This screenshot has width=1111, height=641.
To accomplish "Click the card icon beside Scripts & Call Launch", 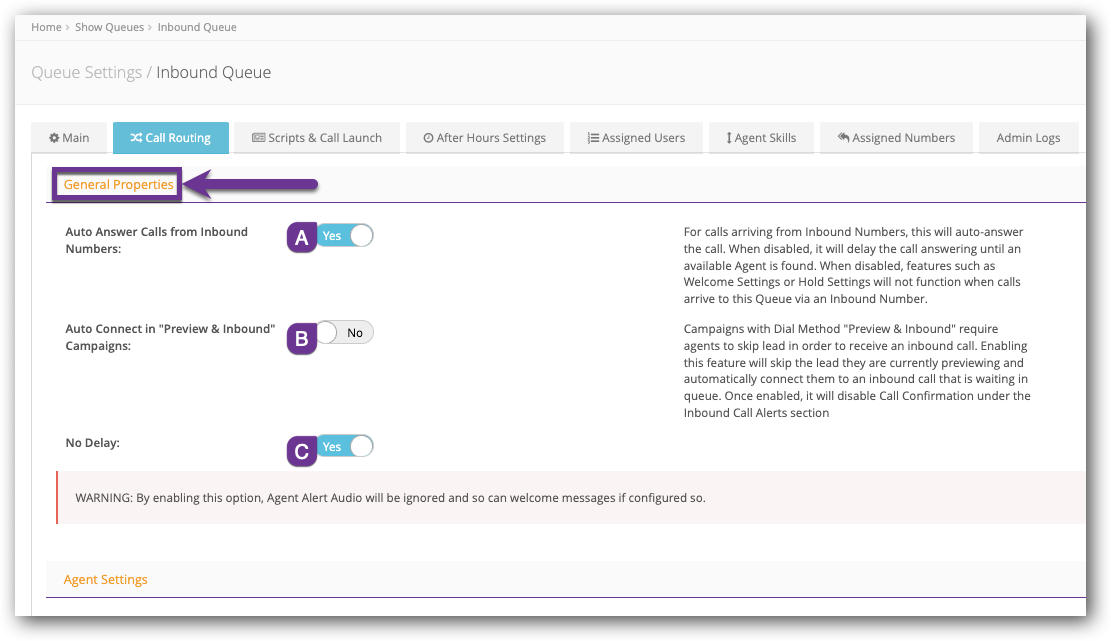I will coord(258,138).
